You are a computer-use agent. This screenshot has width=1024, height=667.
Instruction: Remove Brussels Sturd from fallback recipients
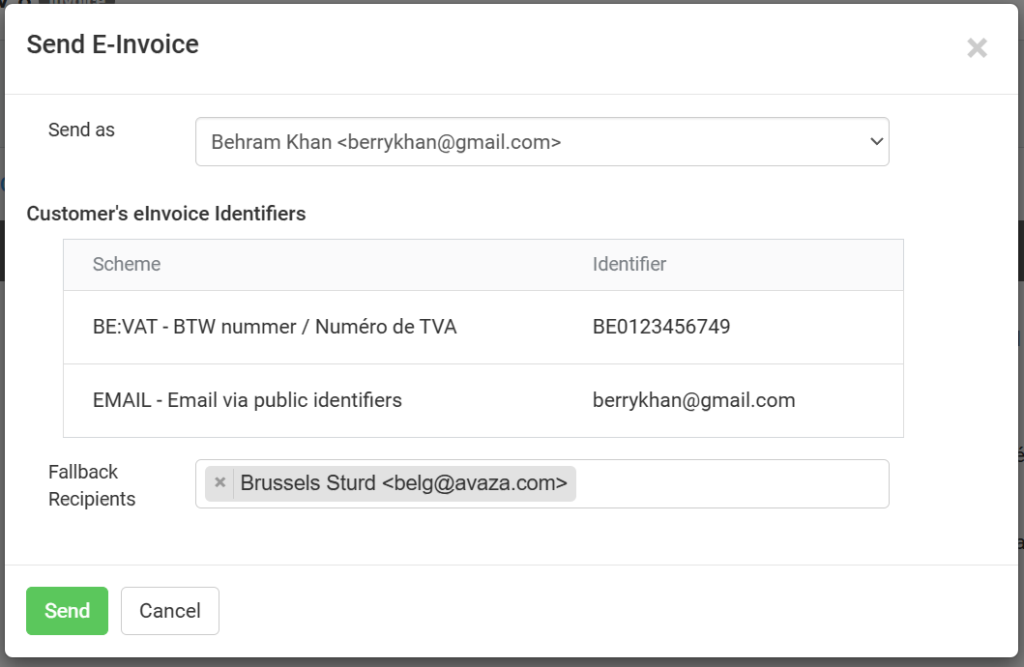tap(220, 483)
